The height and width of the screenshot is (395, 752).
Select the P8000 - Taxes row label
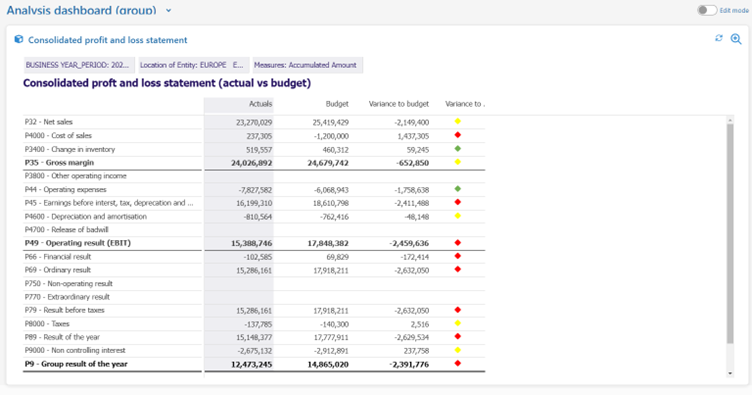pyautogui.click(x=47, y=324)
